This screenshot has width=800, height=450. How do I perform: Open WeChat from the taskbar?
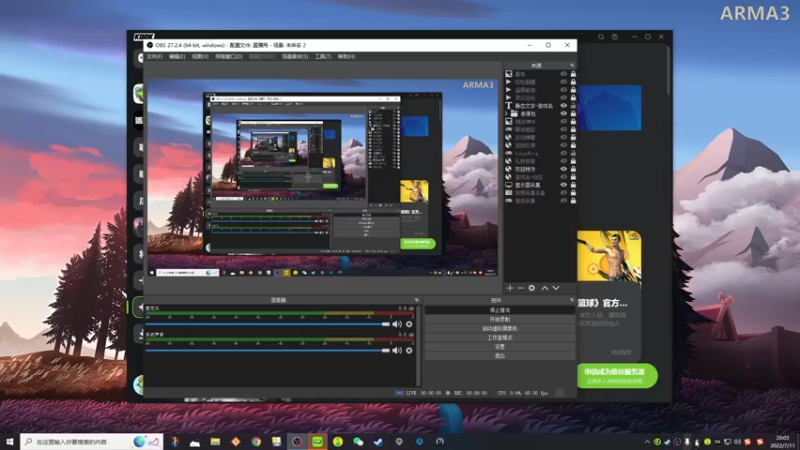358,441
